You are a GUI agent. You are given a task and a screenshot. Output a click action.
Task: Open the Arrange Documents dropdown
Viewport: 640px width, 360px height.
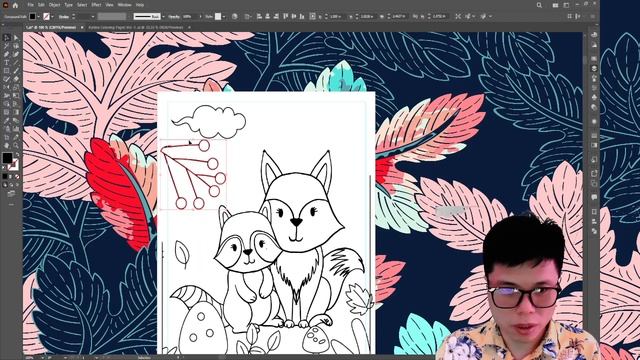click(555, 5)
